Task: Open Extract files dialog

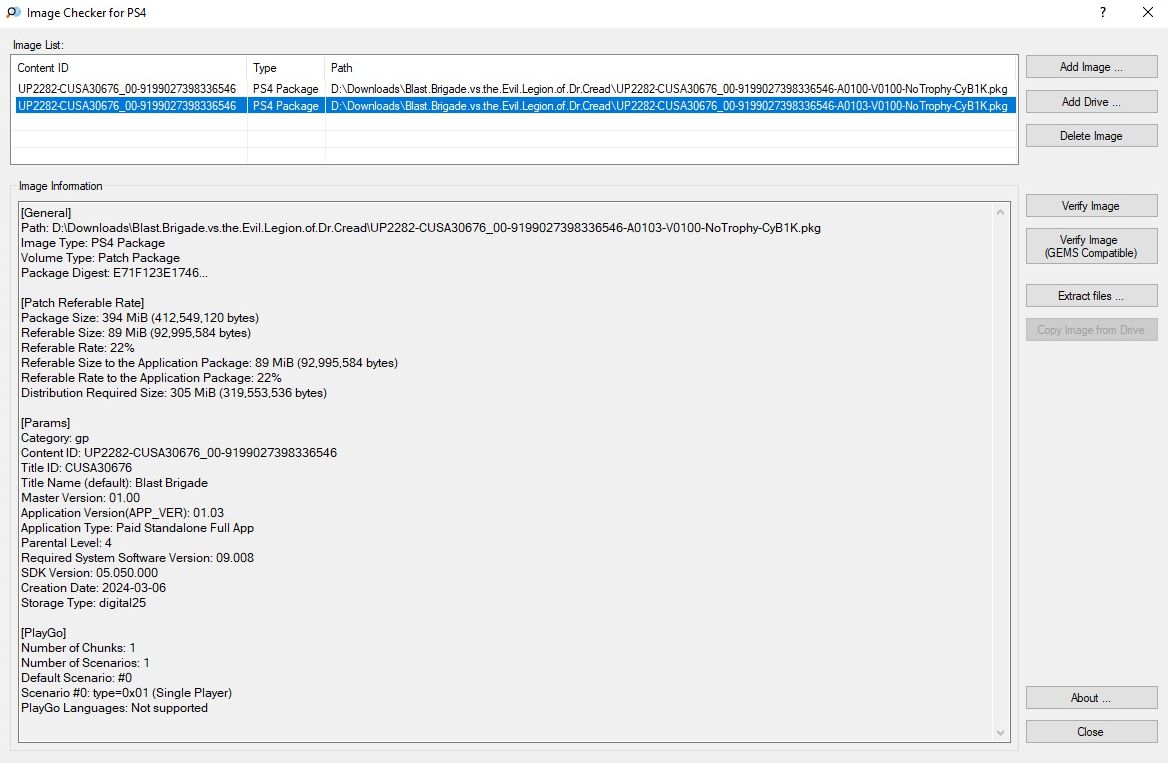Action: pyautogui.click(x=1091, y=296)
